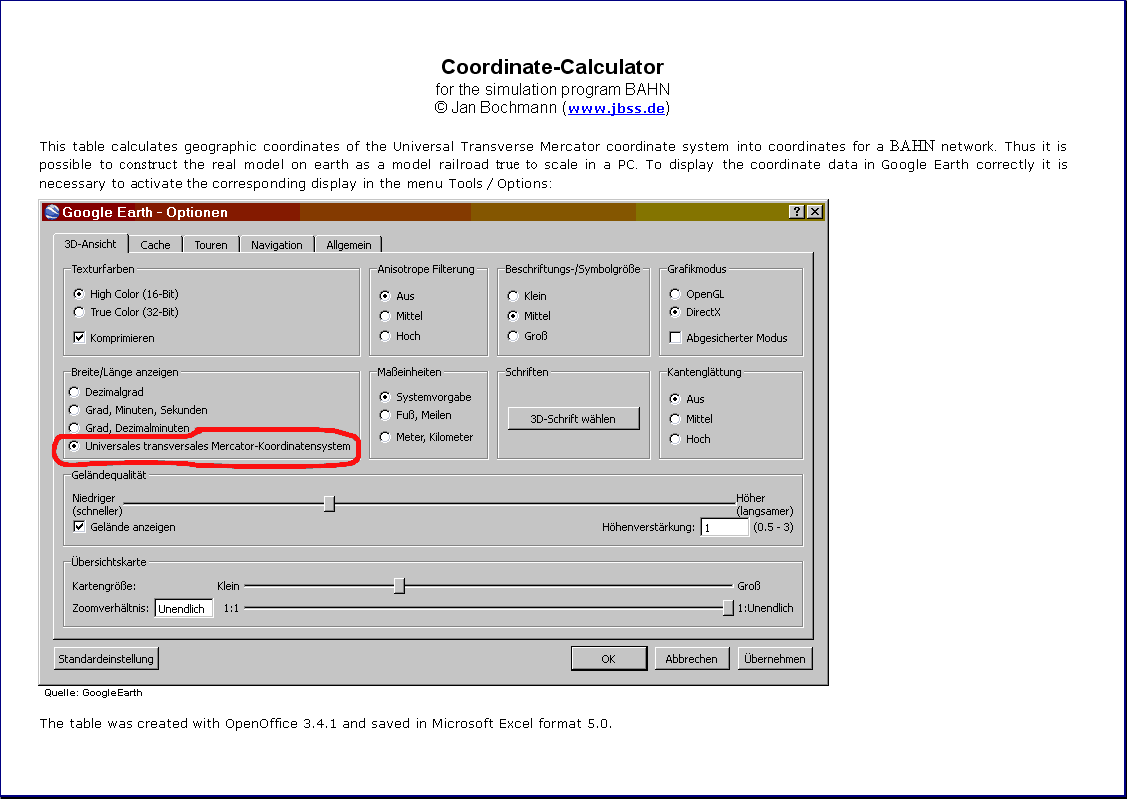
Task: Close the Google Earth Optionen dialog
Action: click(x=814, y=211)
